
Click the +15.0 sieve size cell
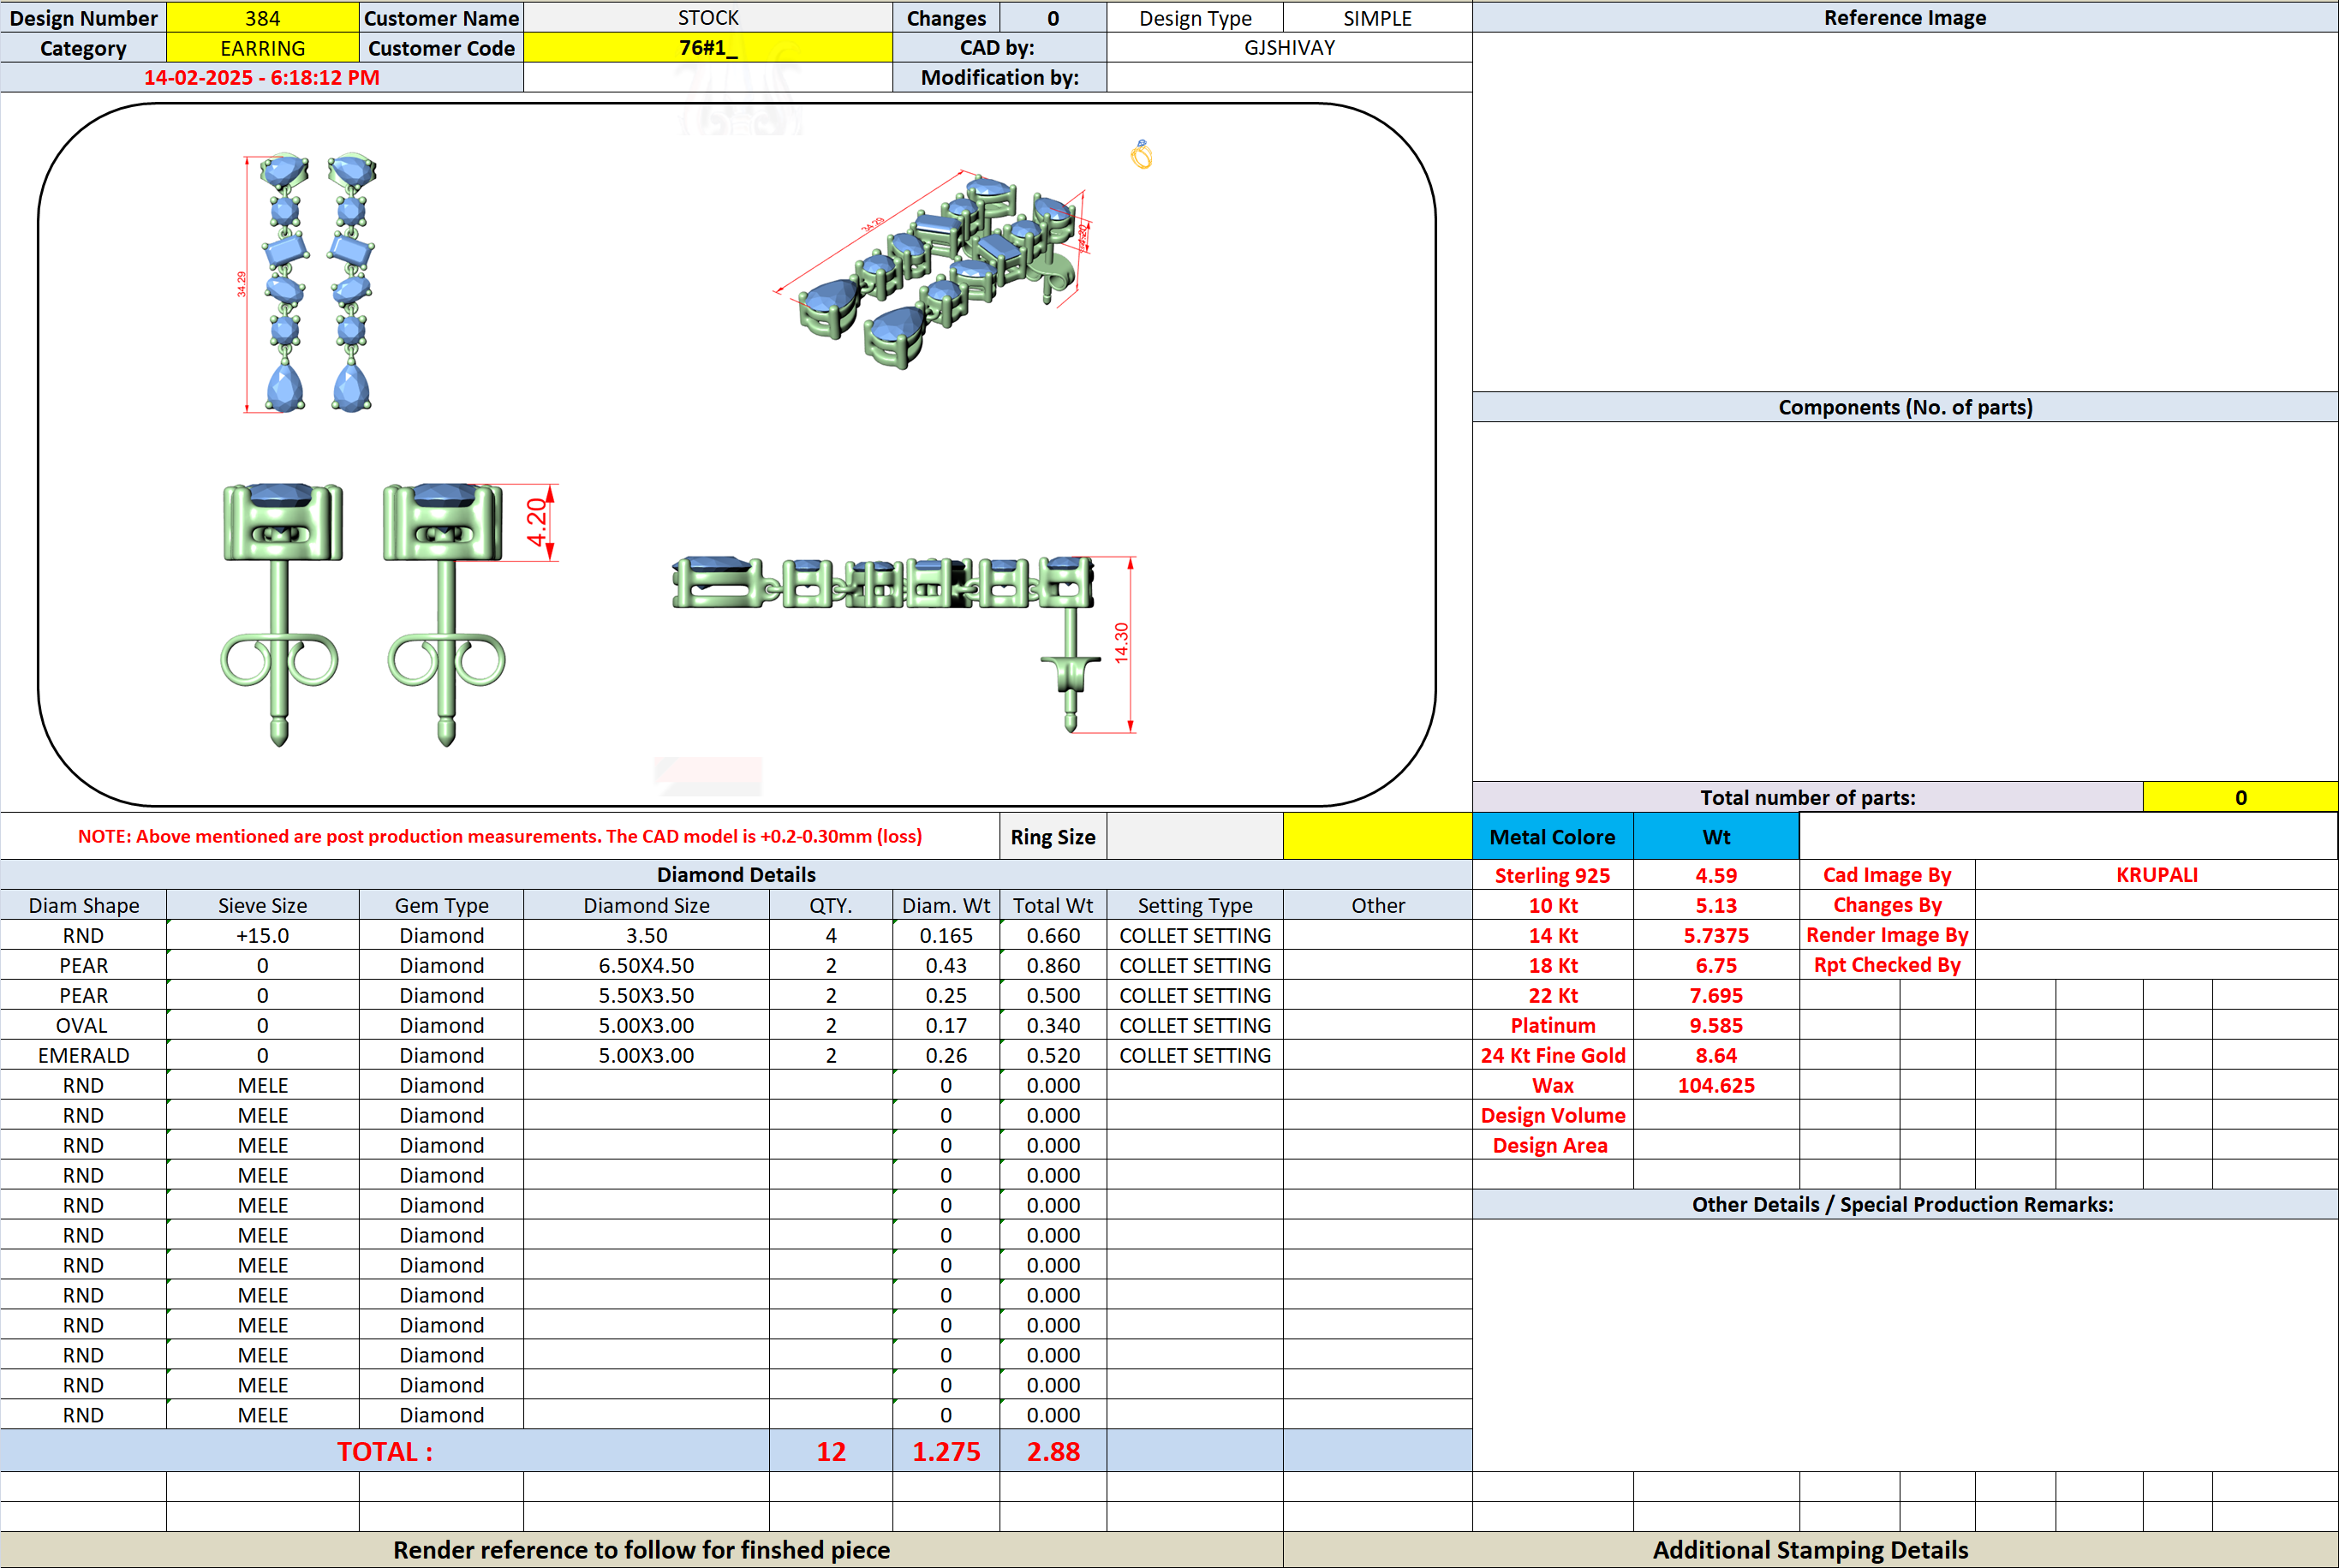[262, 935]
